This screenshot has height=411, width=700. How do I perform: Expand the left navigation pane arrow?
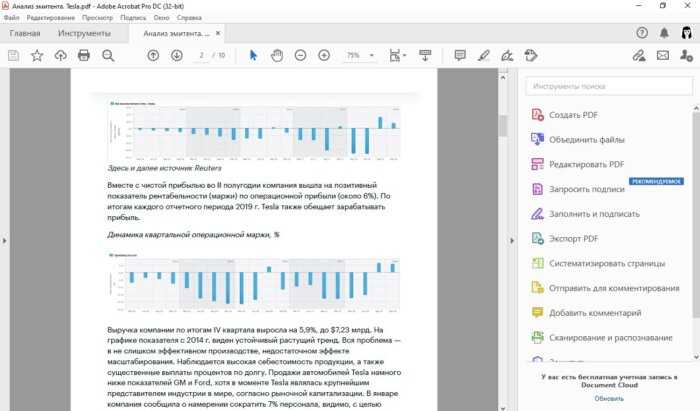pos(4,241)
